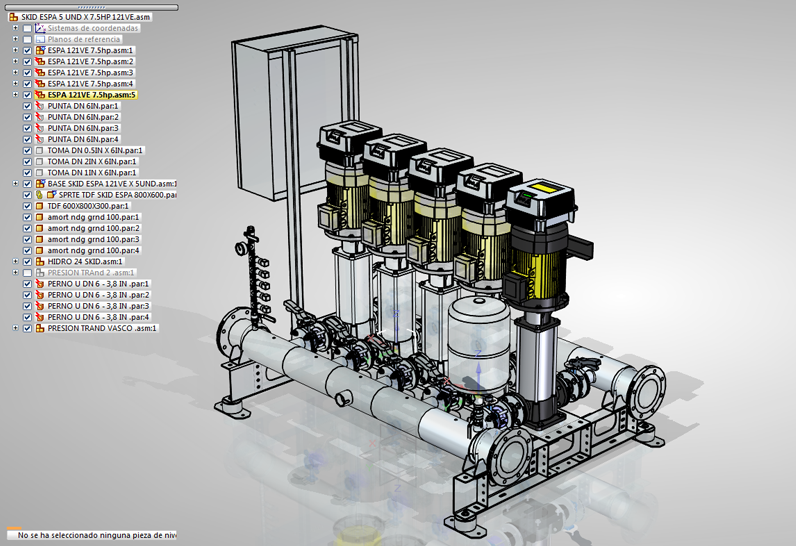Click the part icon of PERNO U DN 6 - 3,8 IN .par:2
Screen dimensions: 796x546
click(x=40, y=295)
